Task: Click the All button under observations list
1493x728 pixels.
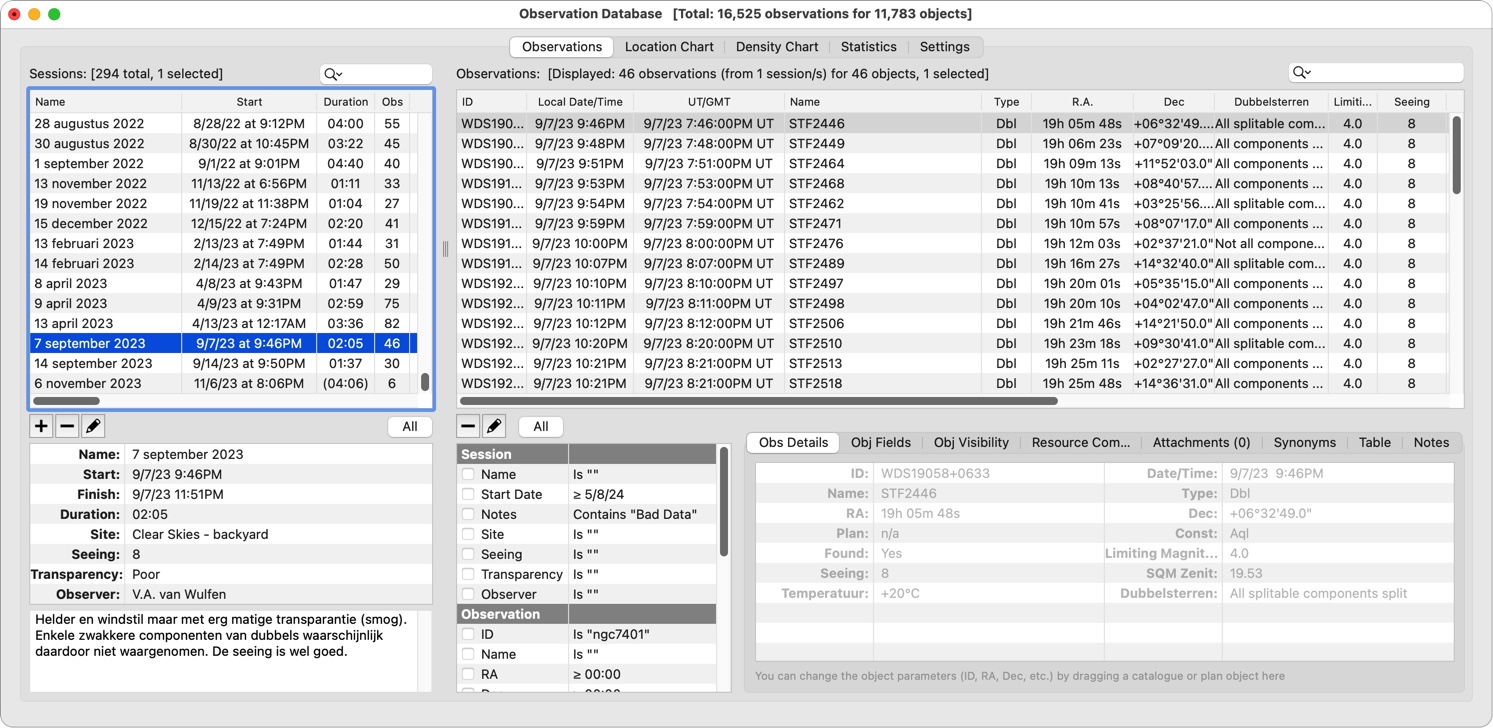Action: pyautogui.click(x=541, y=426)
